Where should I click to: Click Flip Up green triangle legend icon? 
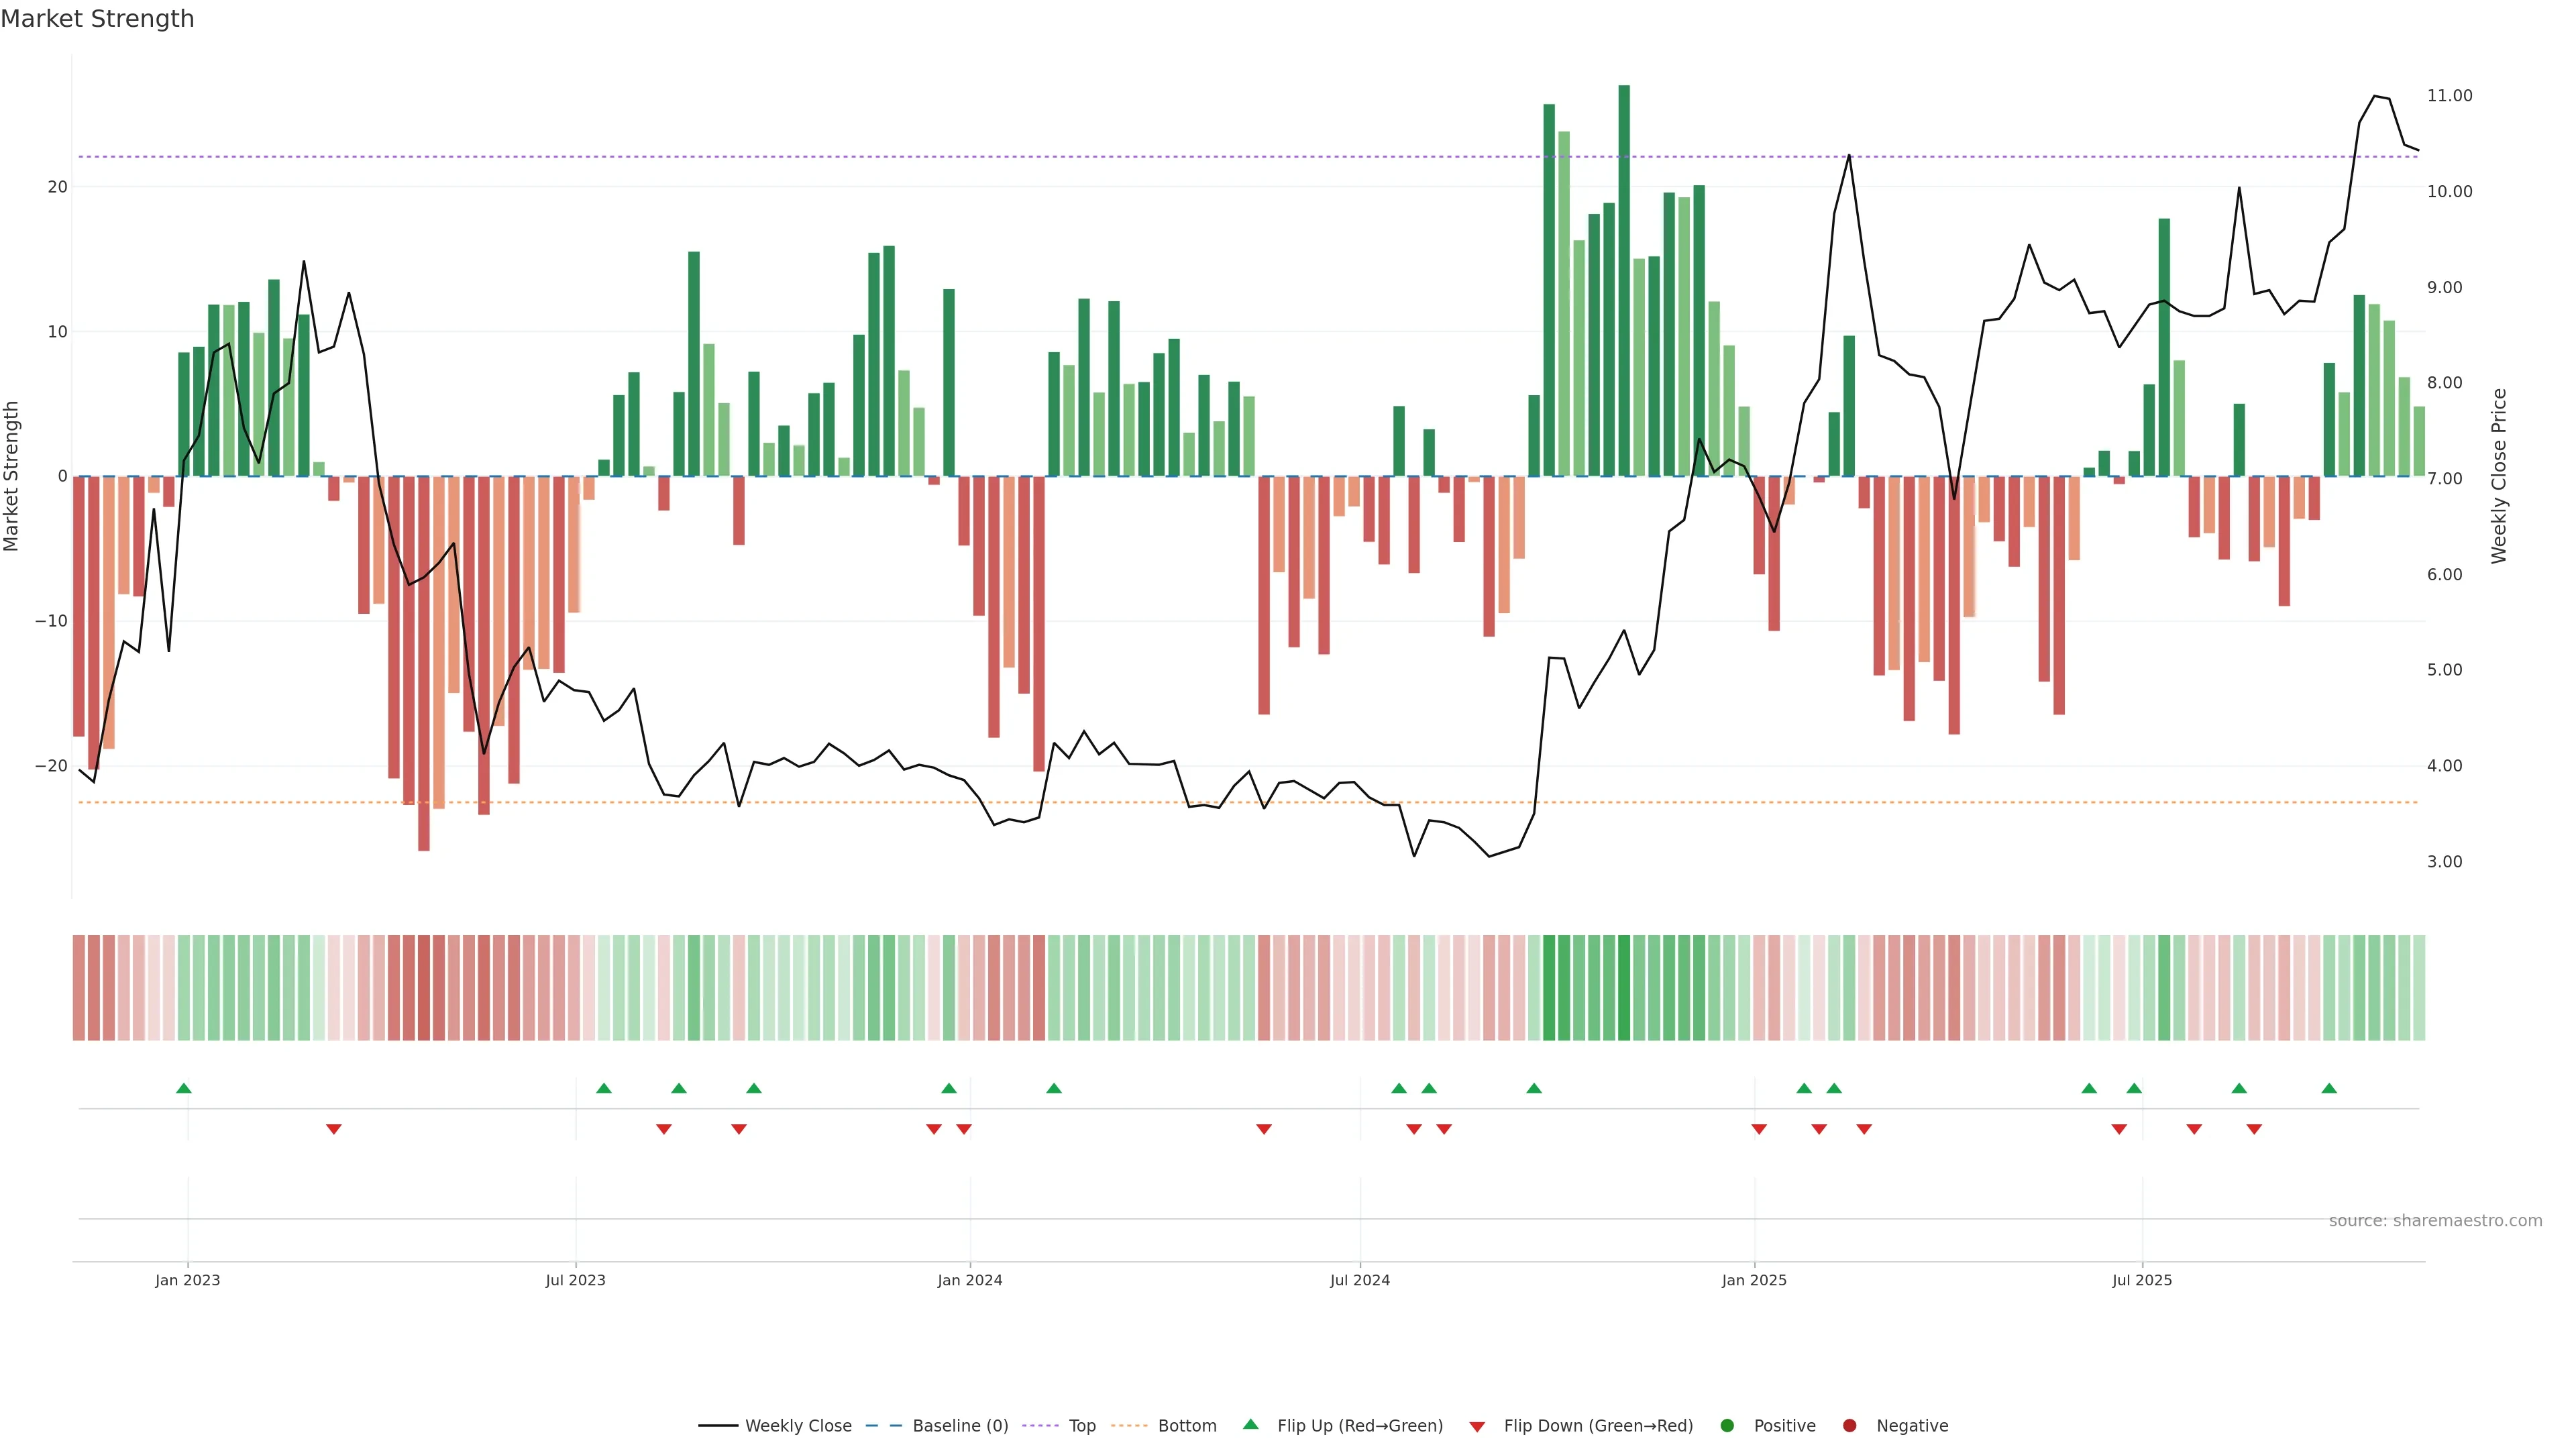[1250, 1425]
